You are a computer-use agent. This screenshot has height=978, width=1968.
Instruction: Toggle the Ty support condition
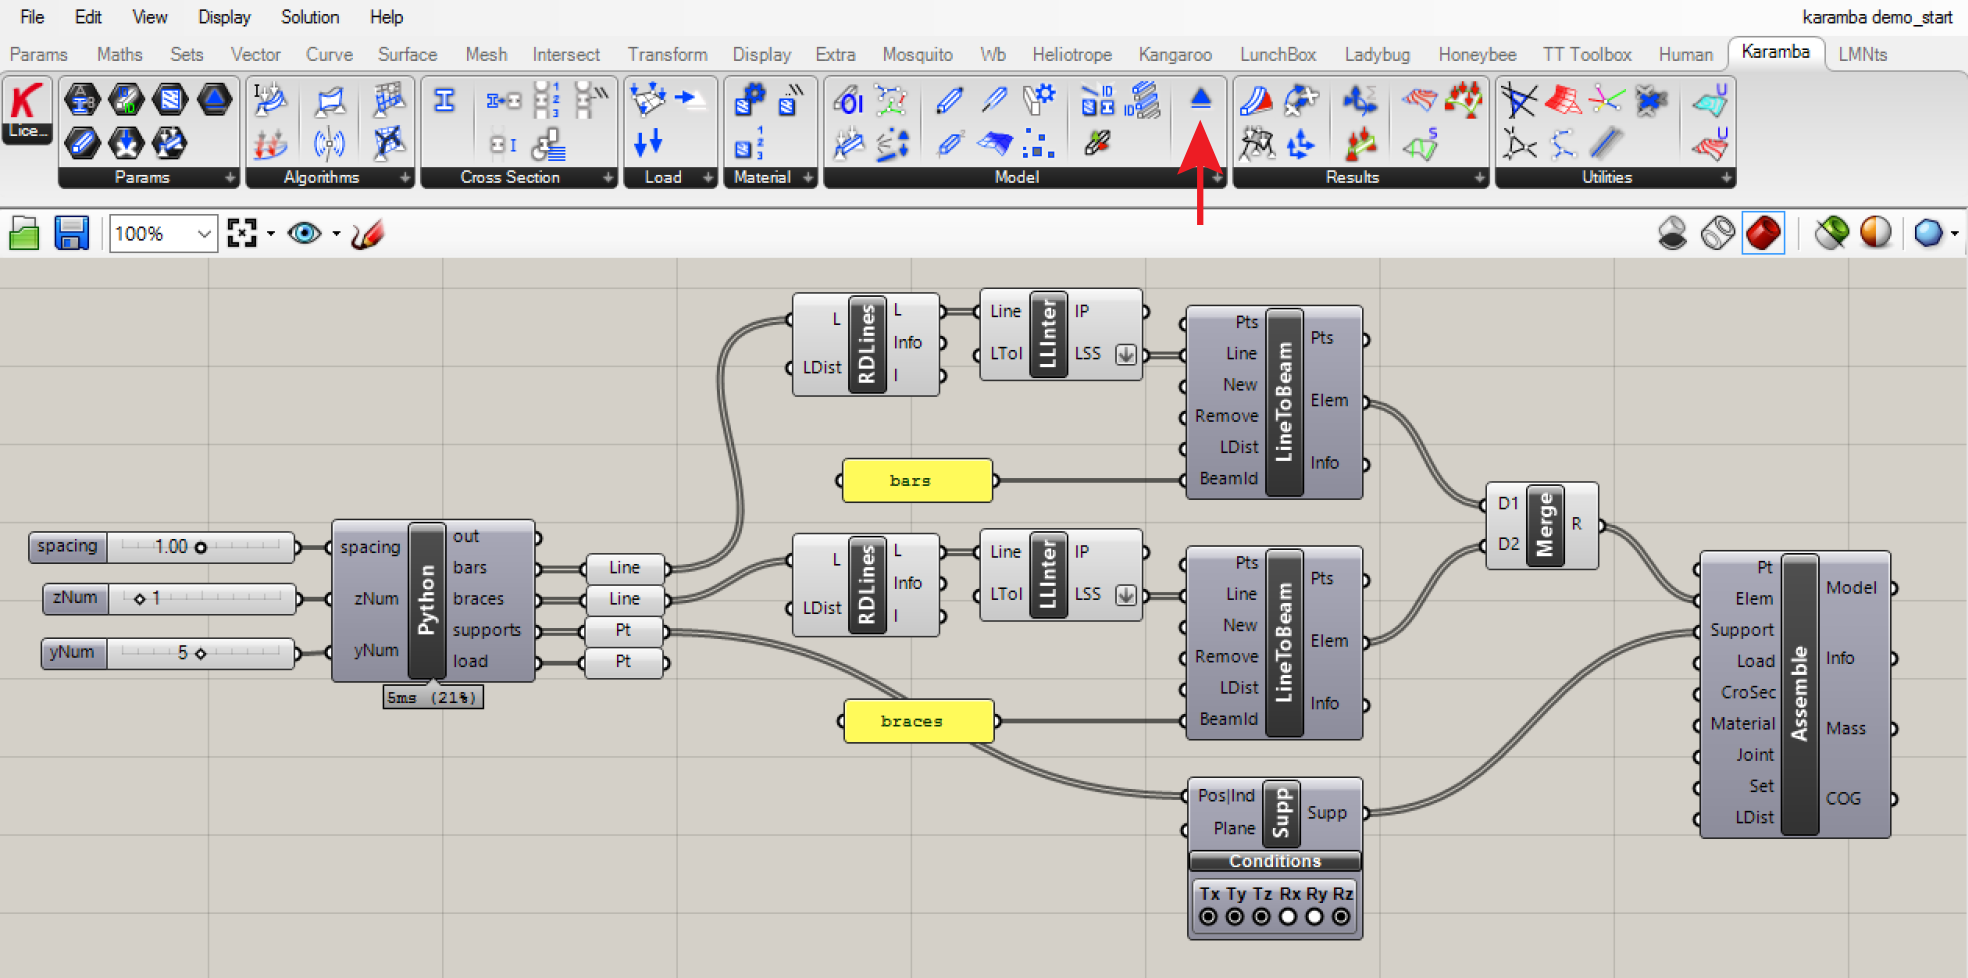(x=1235, y=916)
